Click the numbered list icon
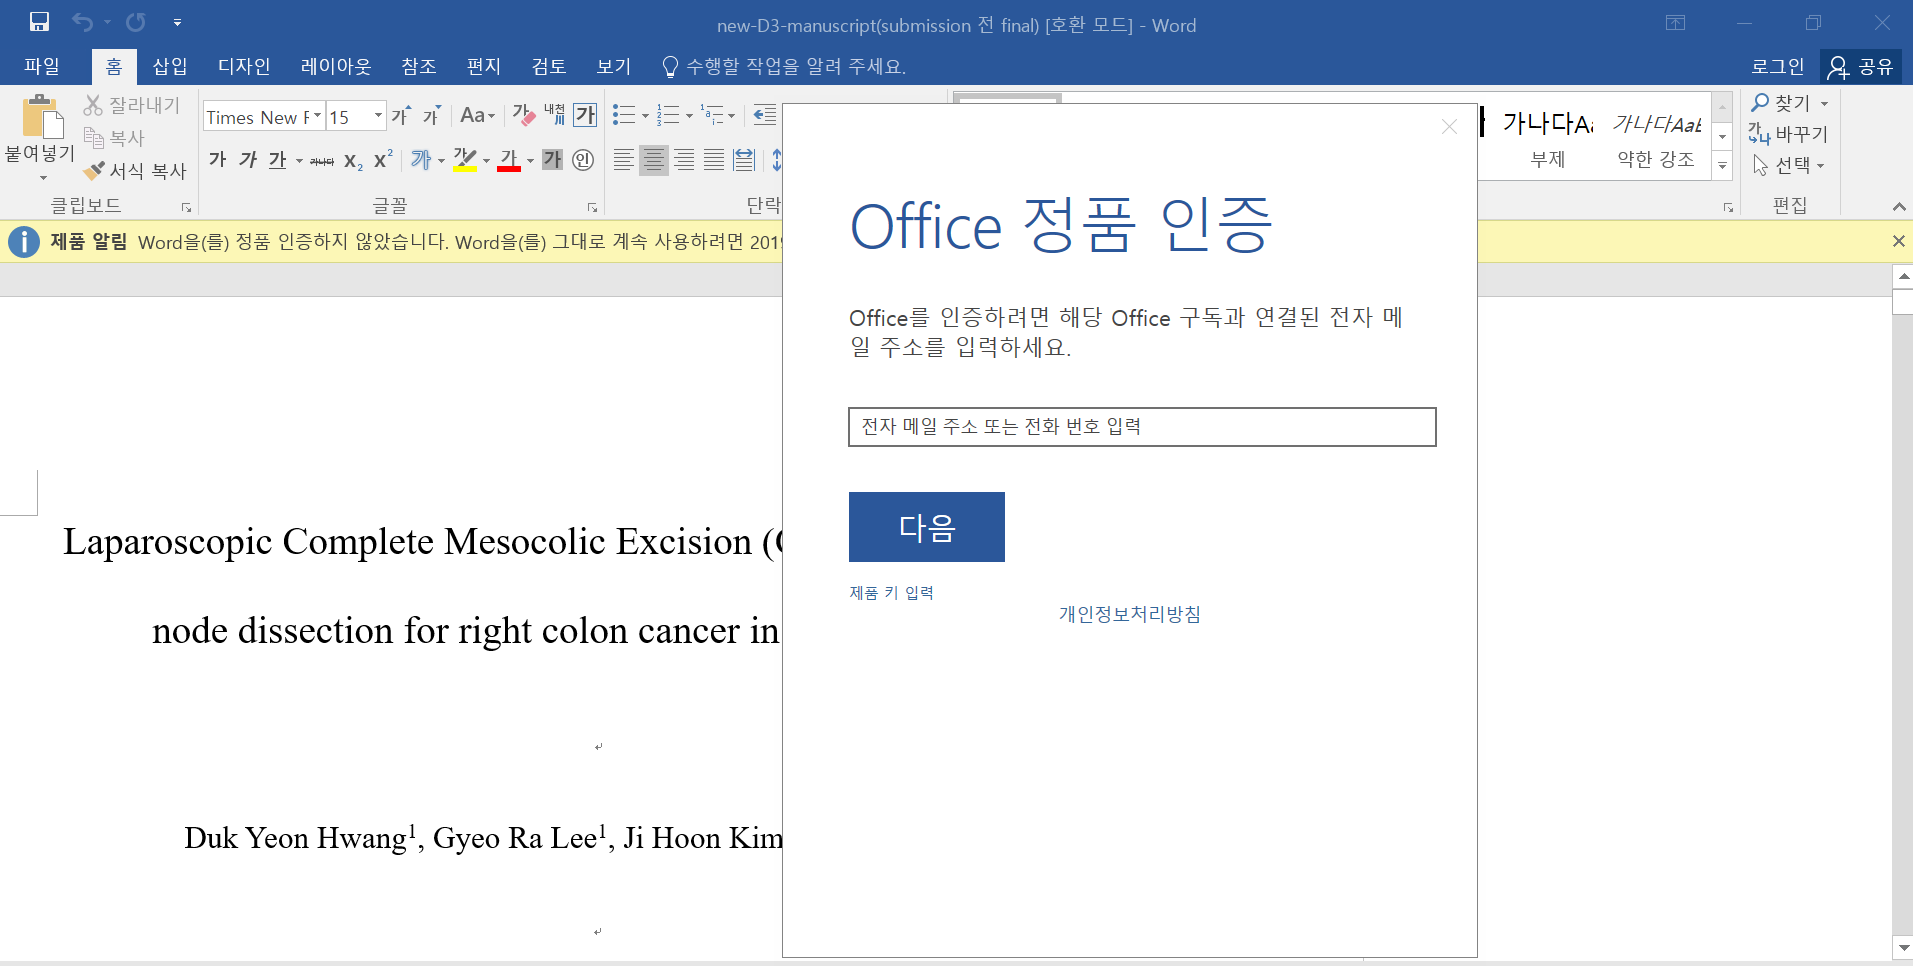1913x966 pixels. point(668,116)
